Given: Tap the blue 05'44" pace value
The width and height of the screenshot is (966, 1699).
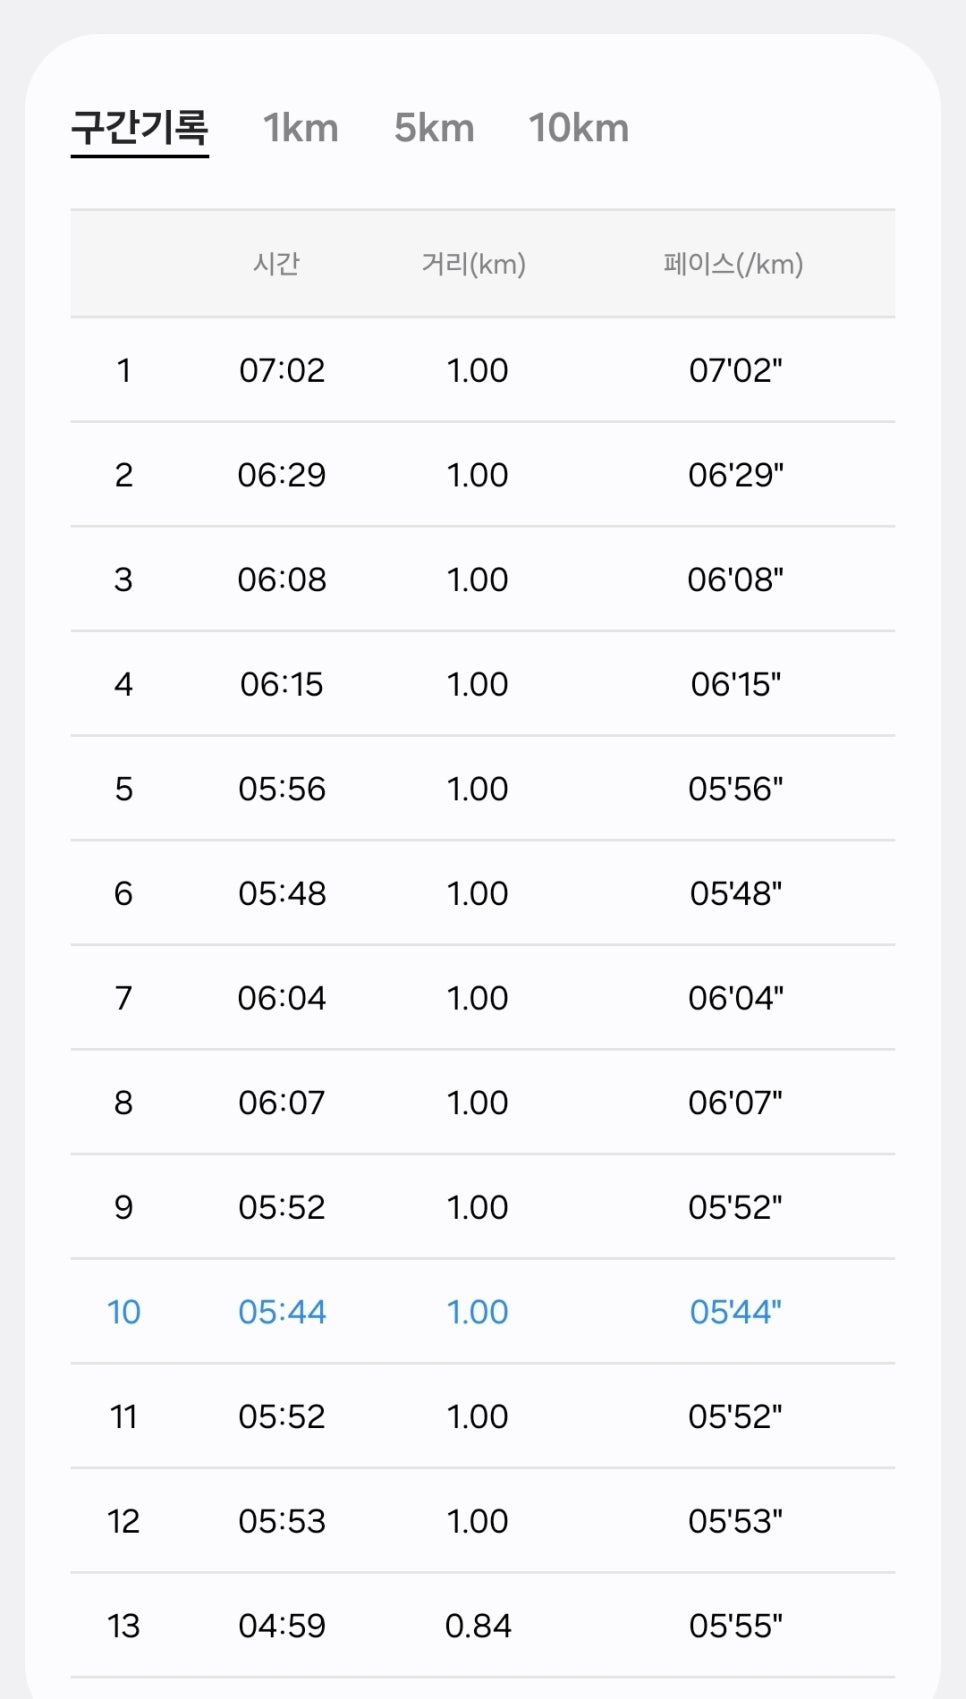Looking at the screenshot, I should (736, 1312).
